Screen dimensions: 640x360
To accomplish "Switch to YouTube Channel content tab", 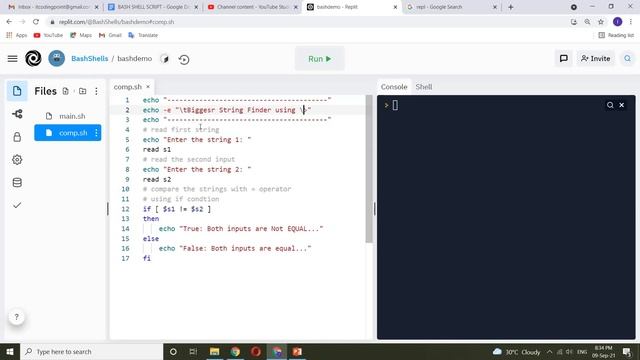I will (252, 7).
